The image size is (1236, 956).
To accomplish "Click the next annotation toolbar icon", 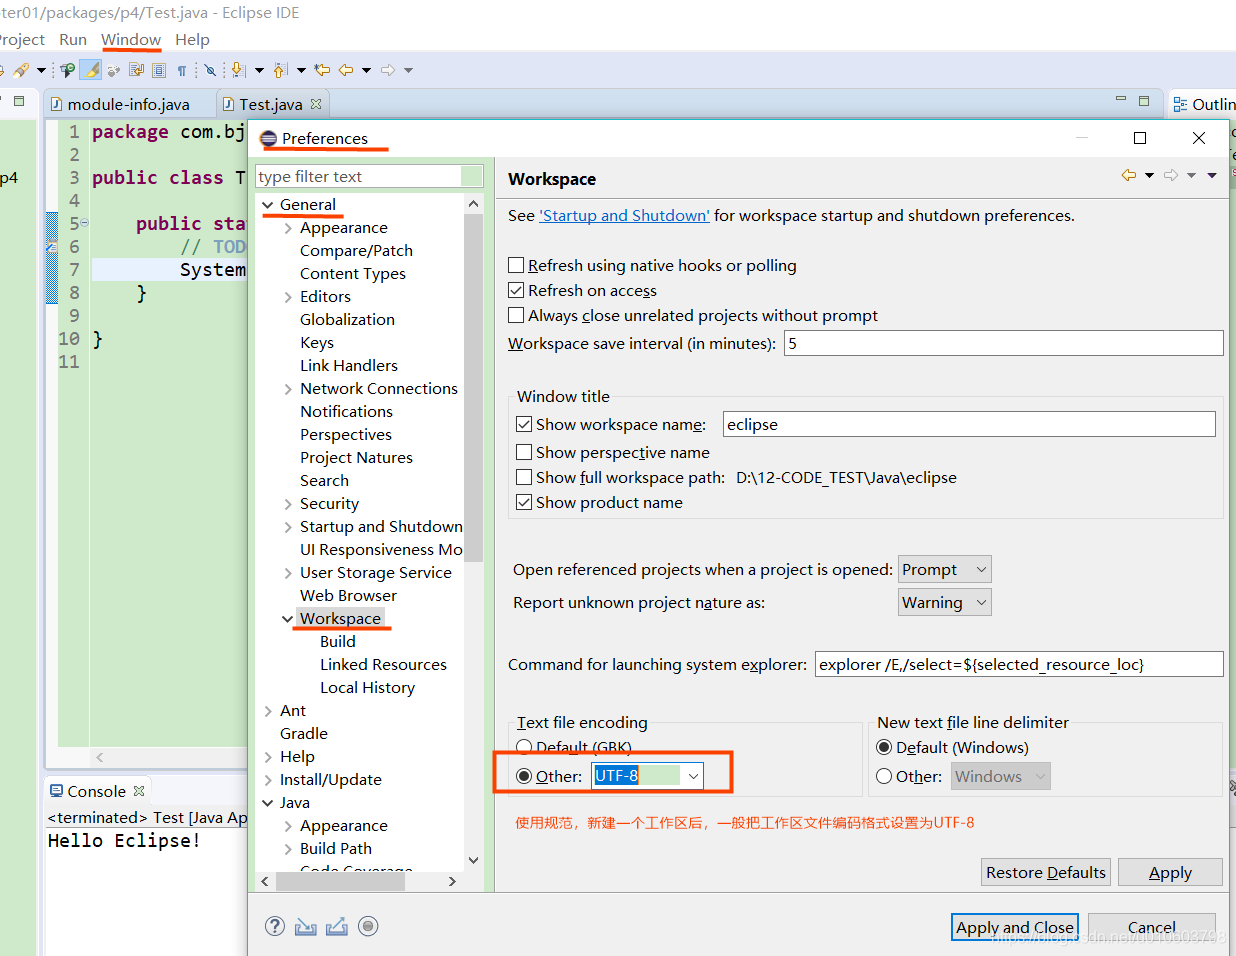I will [x=238, y=70].
